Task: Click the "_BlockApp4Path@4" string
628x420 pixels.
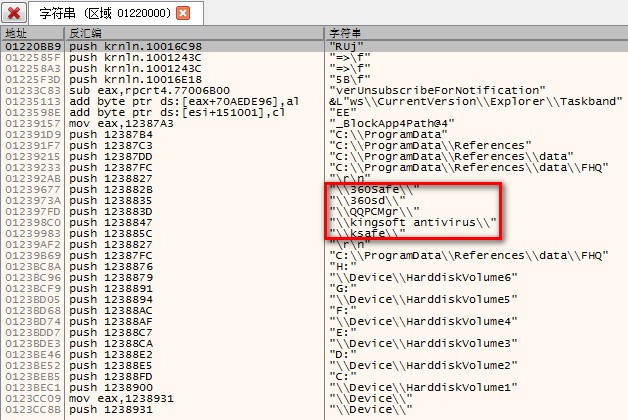Action: click(392, 123)
